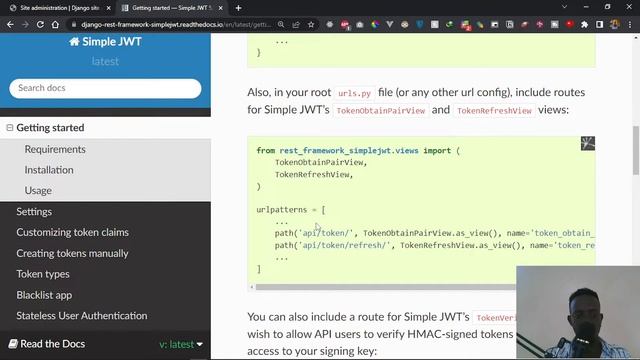This screenshot has width=640, height=360.
Task: Open Stateless User Authentication page
Action: pos(82,316)
